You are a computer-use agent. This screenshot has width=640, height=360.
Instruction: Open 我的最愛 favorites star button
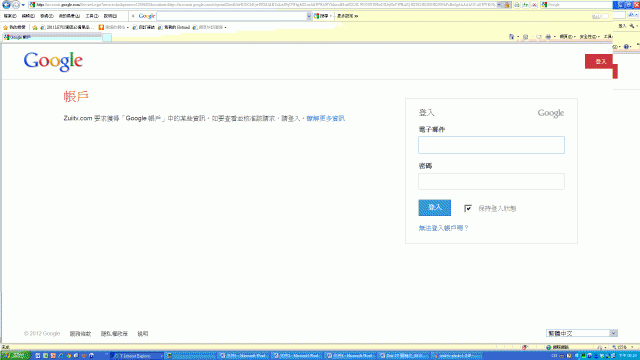coord(14,27)
